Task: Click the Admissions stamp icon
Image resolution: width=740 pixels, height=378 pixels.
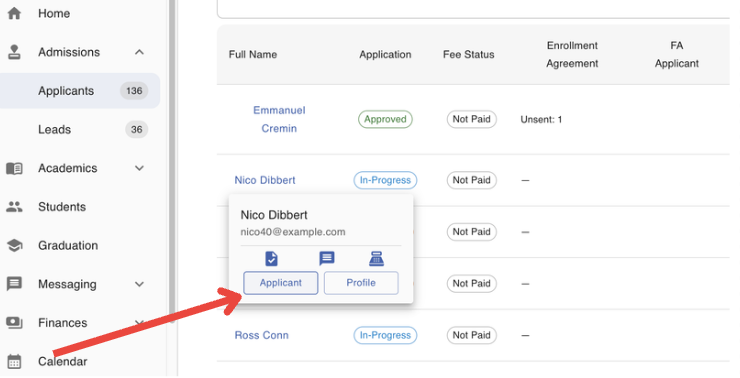Action: pos(15,52)
